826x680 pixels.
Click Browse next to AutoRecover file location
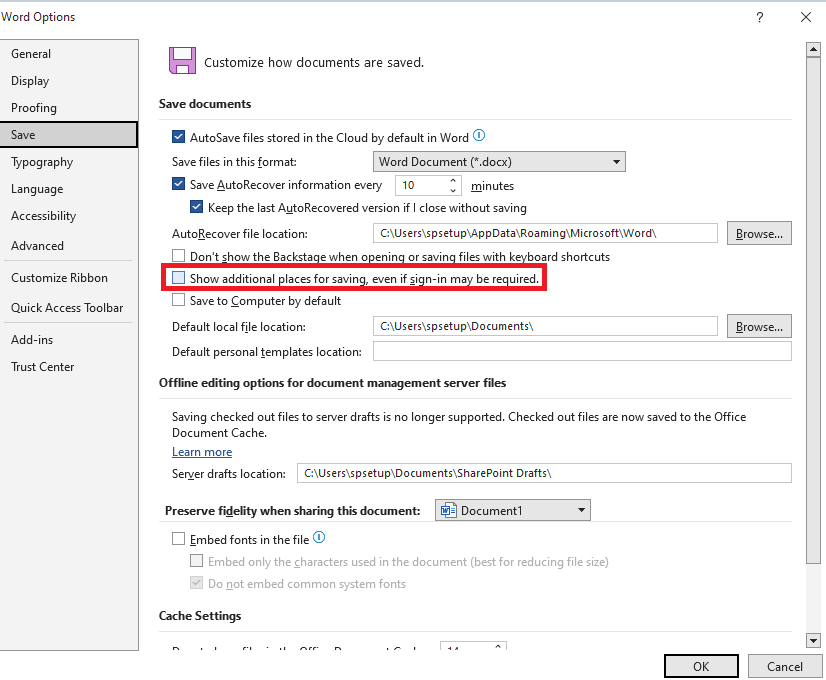point(759,233)
